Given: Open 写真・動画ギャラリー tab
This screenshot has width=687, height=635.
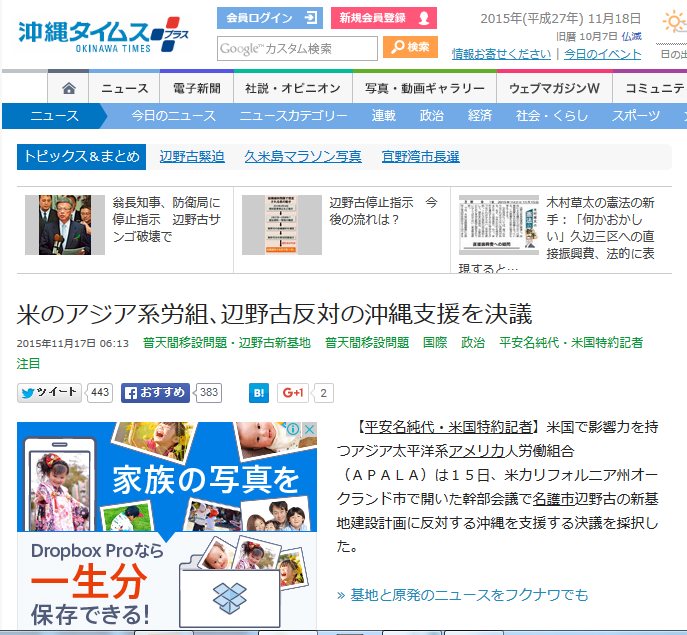Looking at the screenshot, I should pos(424,88).
